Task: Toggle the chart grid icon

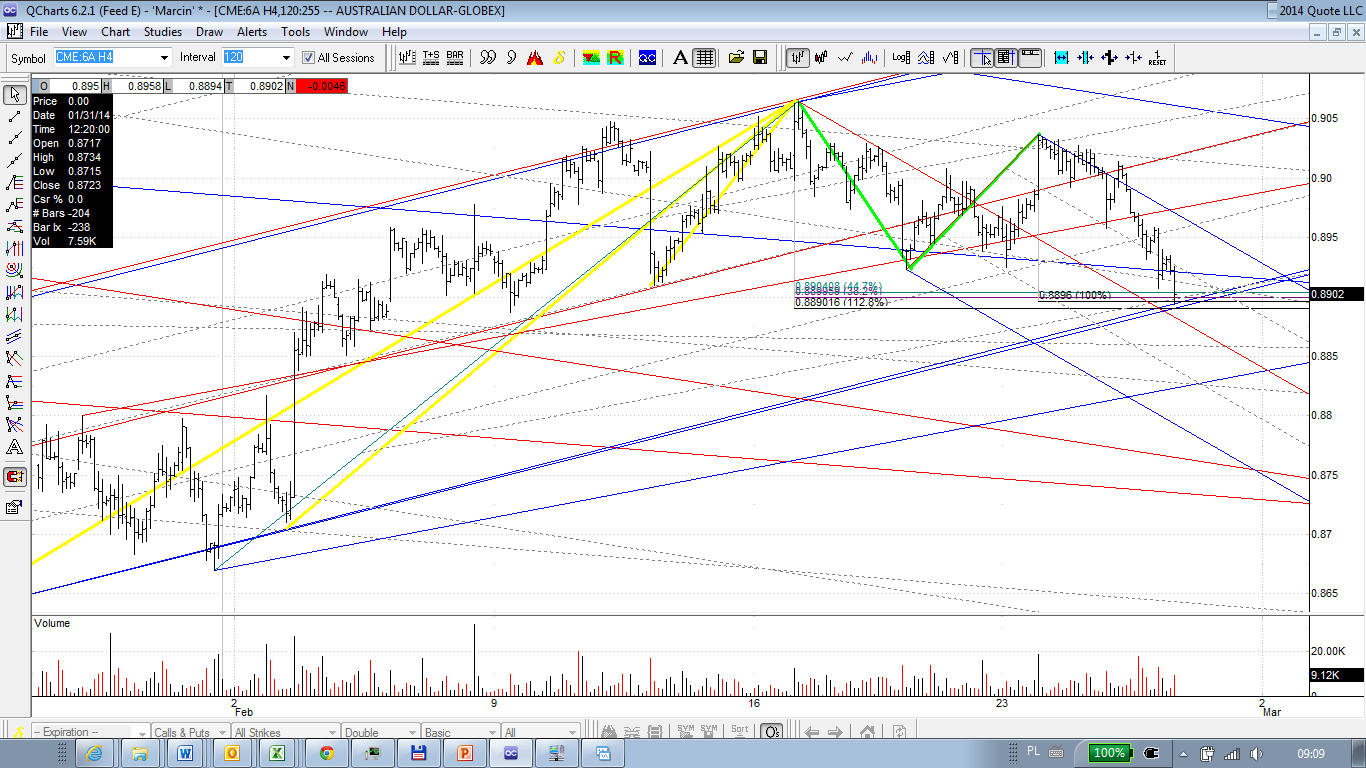Action: [704, 57]
